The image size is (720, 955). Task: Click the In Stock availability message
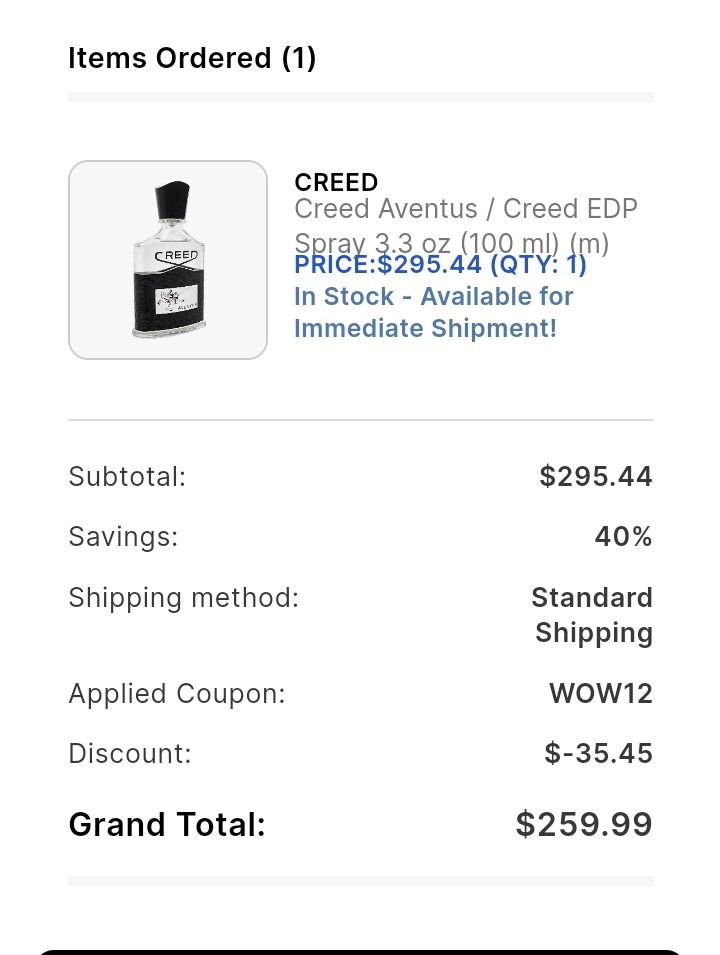(x=433, y=312)
